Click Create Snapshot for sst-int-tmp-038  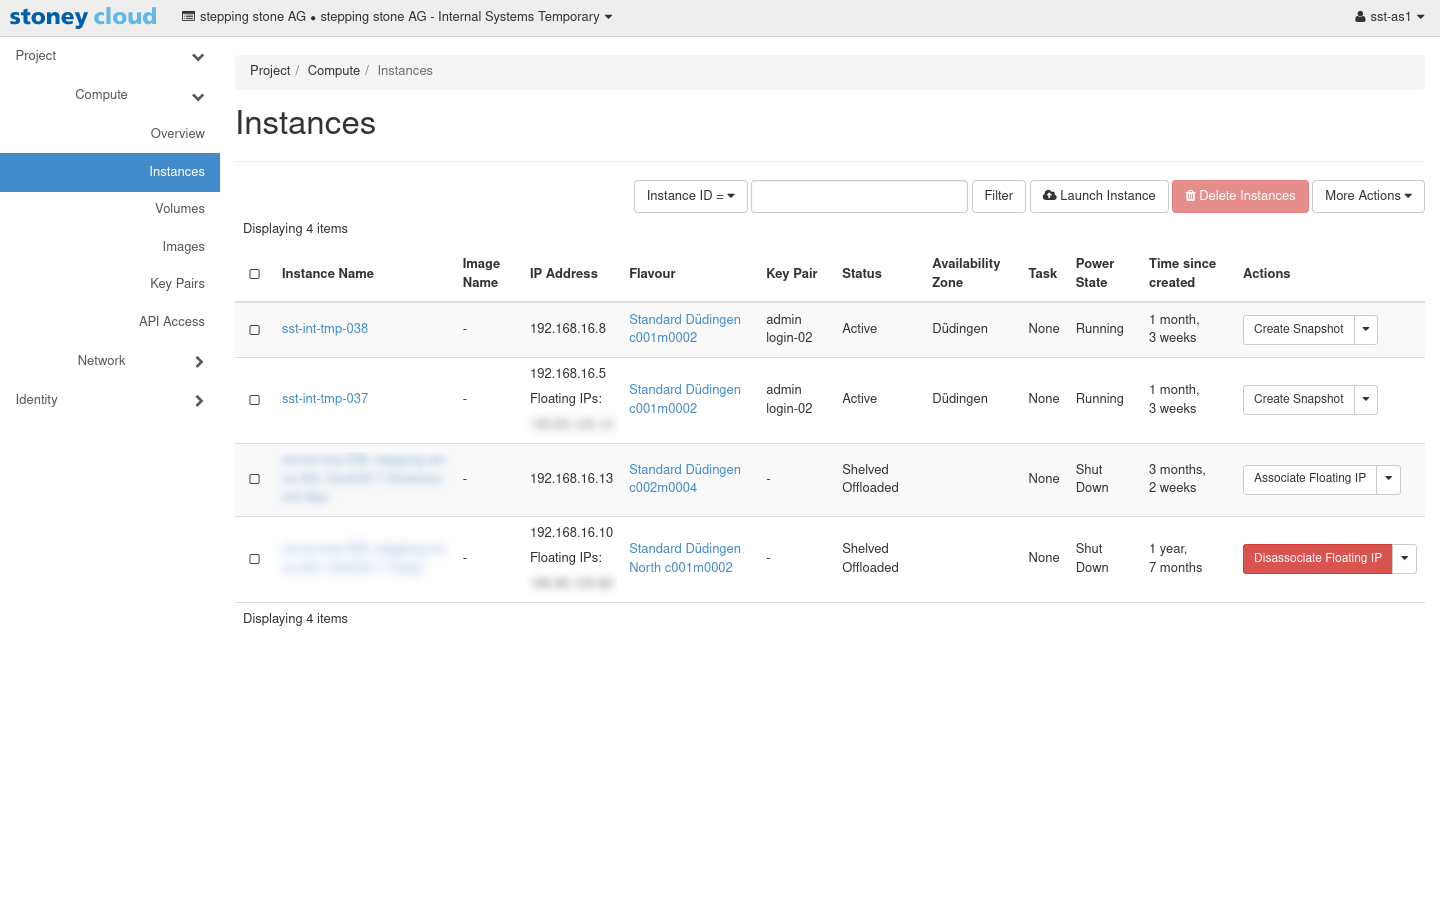[x=1298, y=329]
